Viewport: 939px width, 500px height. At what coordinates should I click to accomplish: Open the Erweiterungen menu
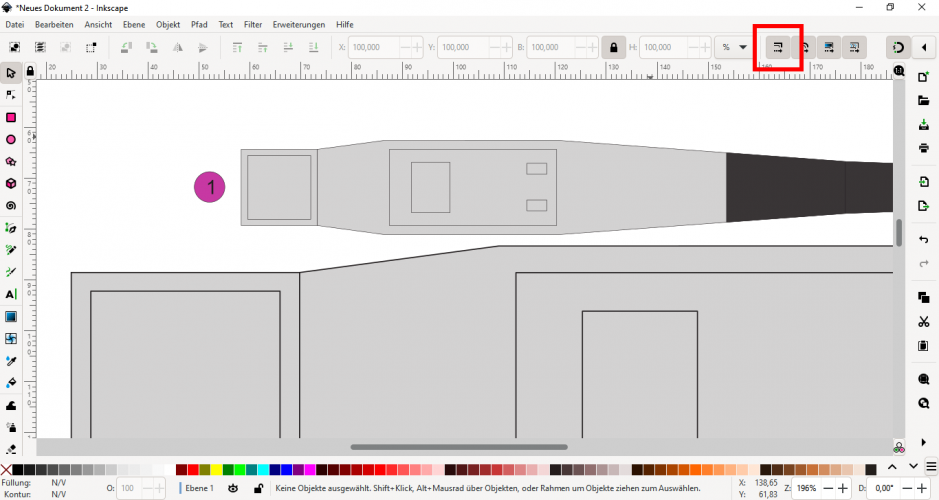(x=299, y=25)
